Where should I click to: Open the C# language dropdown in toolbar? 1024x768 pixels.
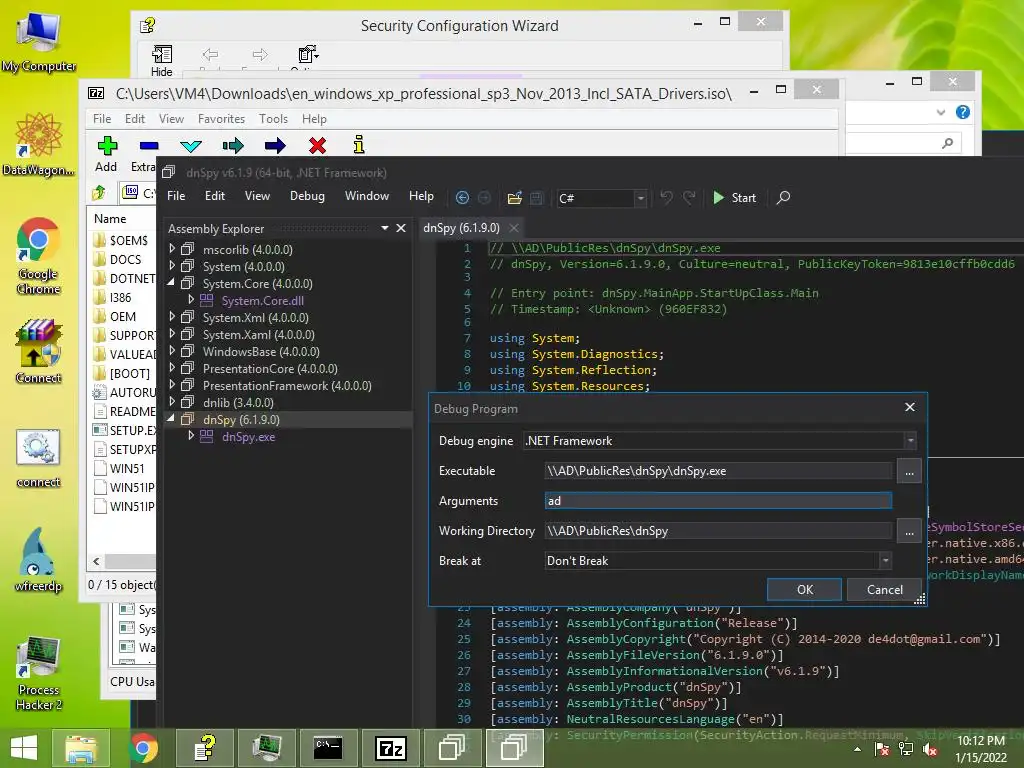(641, 198)
